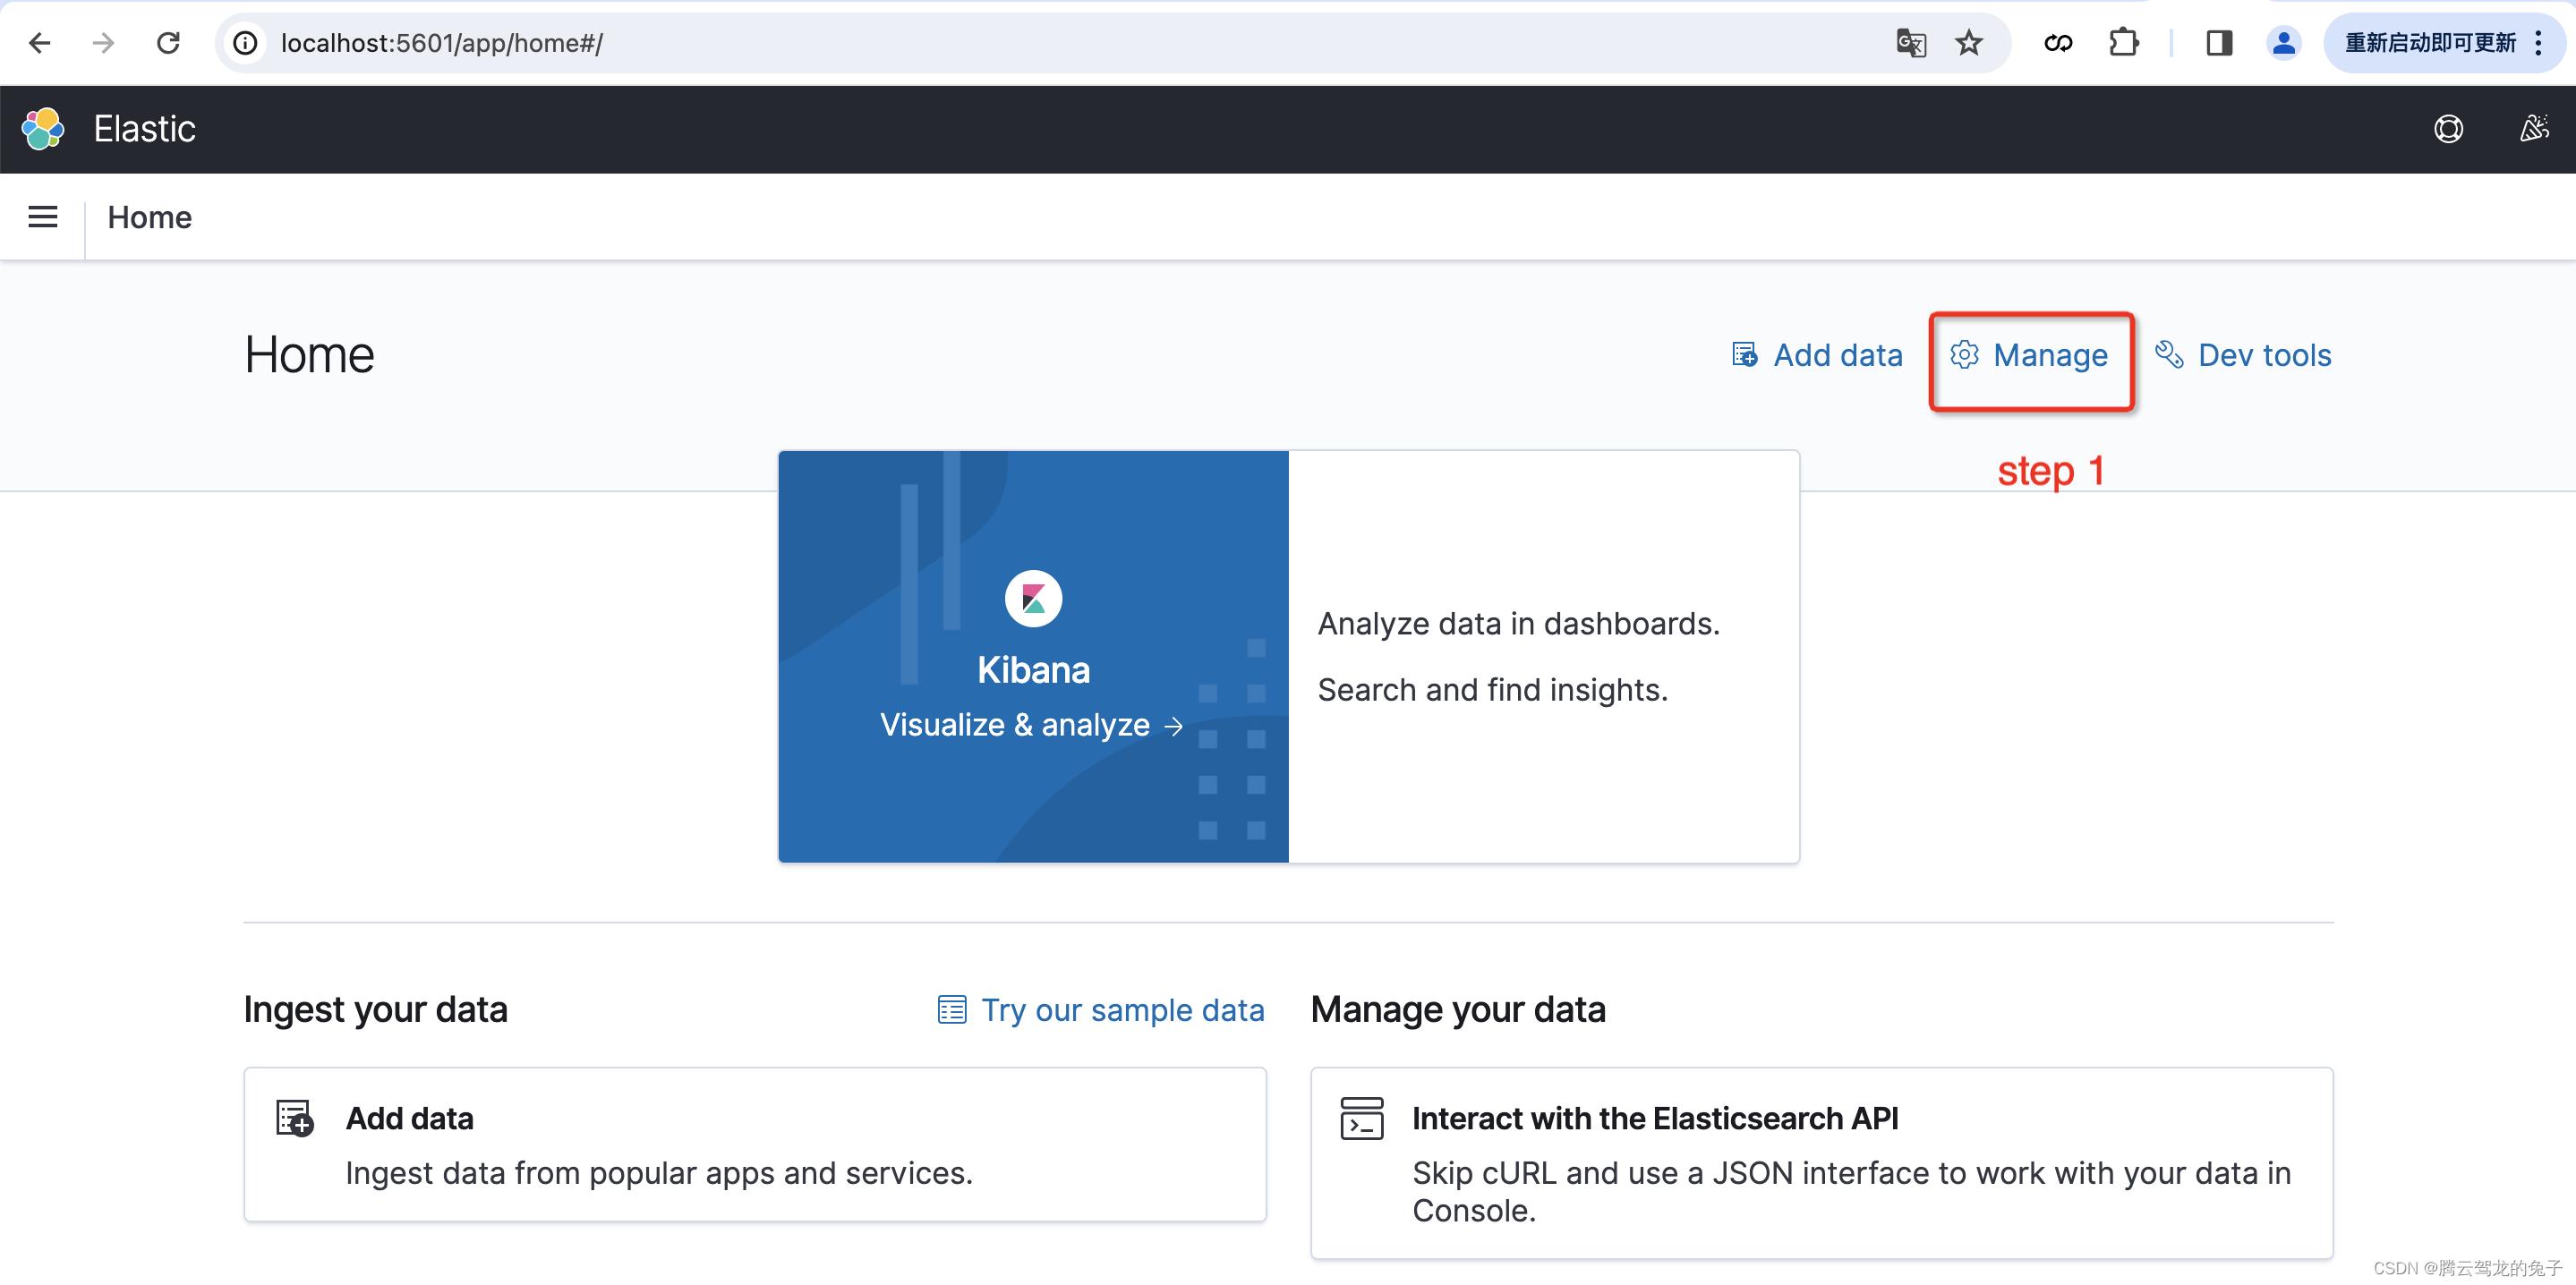Click the translate page icon

click(x=1910, y=43)
